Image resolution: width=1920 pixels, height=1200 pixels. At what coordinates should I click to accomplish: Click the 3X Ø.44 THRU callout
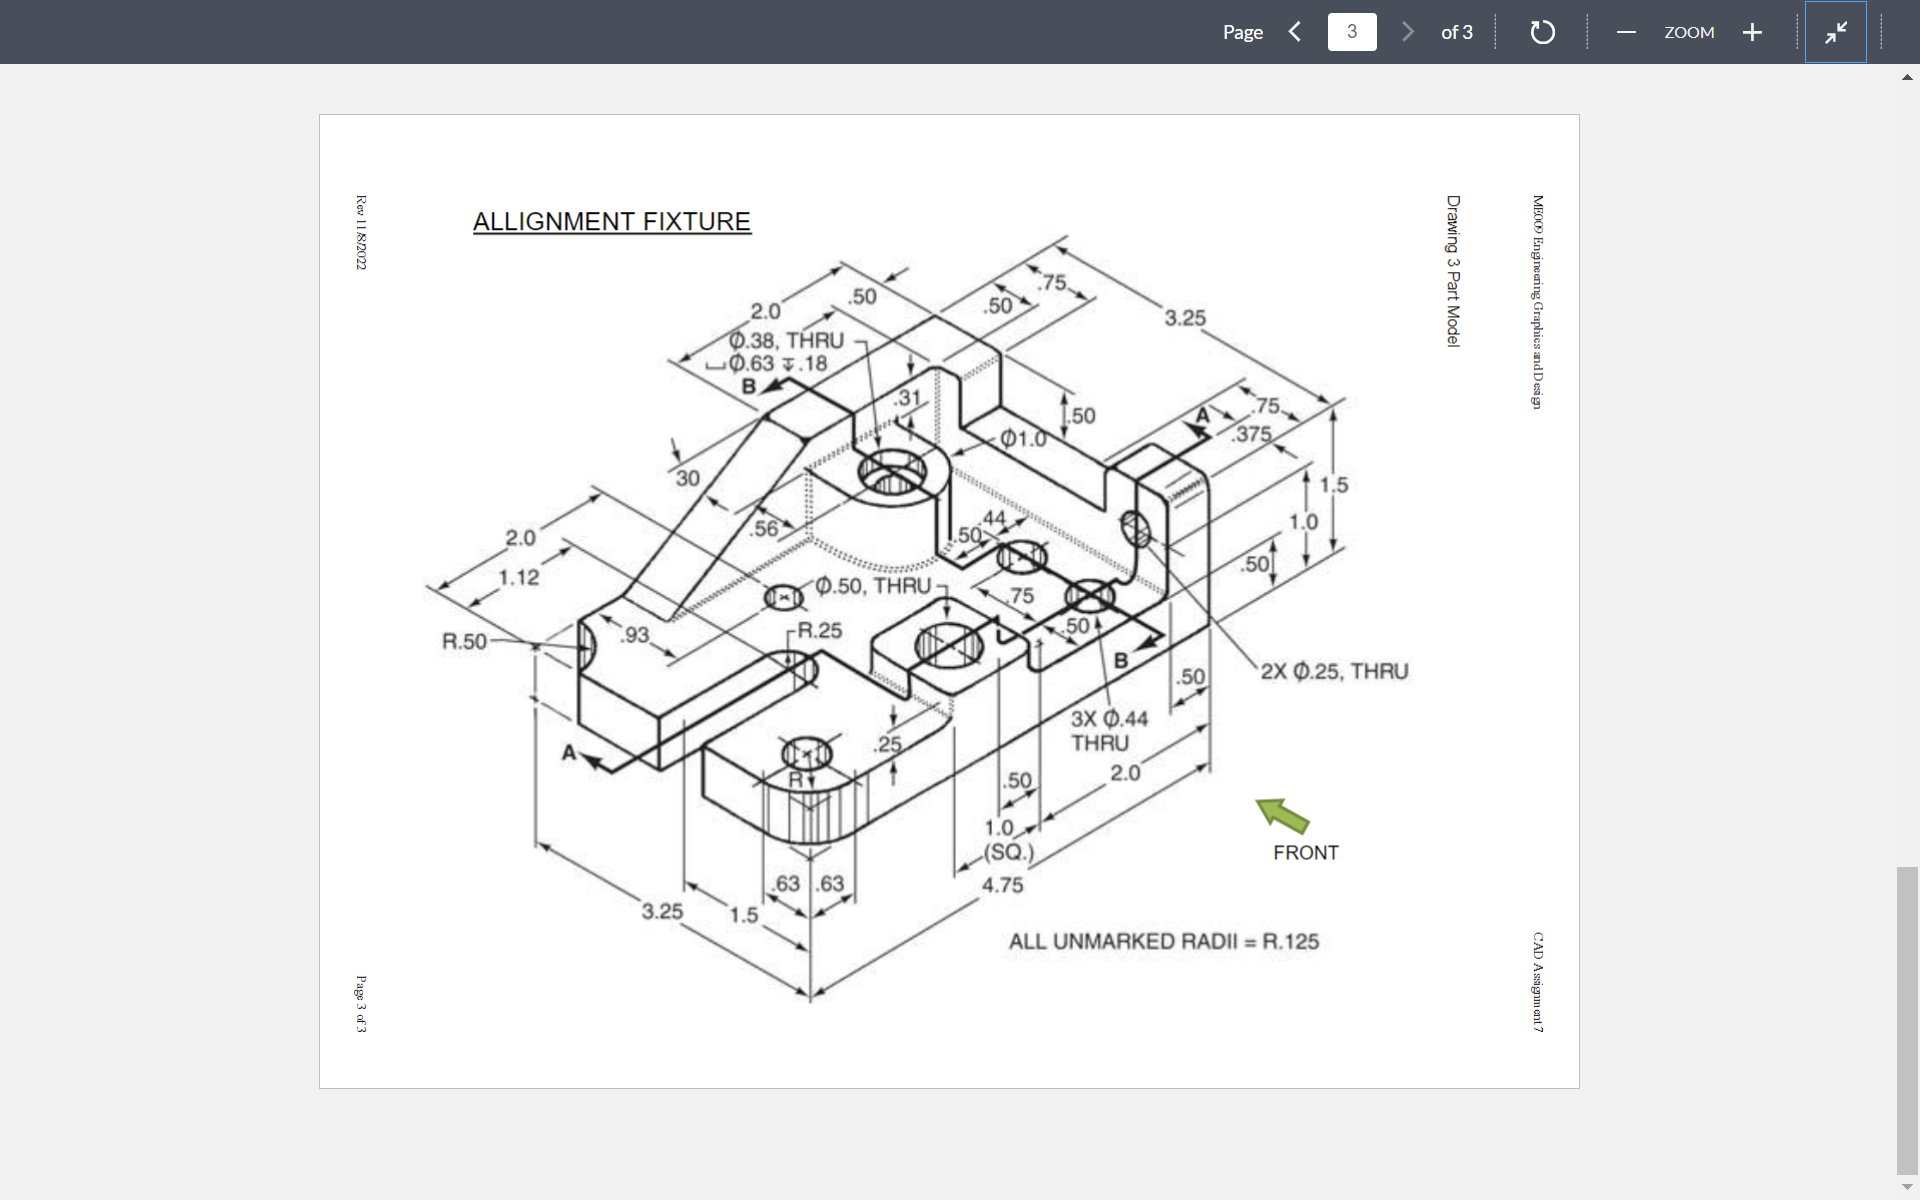[x=1108, y=729]
